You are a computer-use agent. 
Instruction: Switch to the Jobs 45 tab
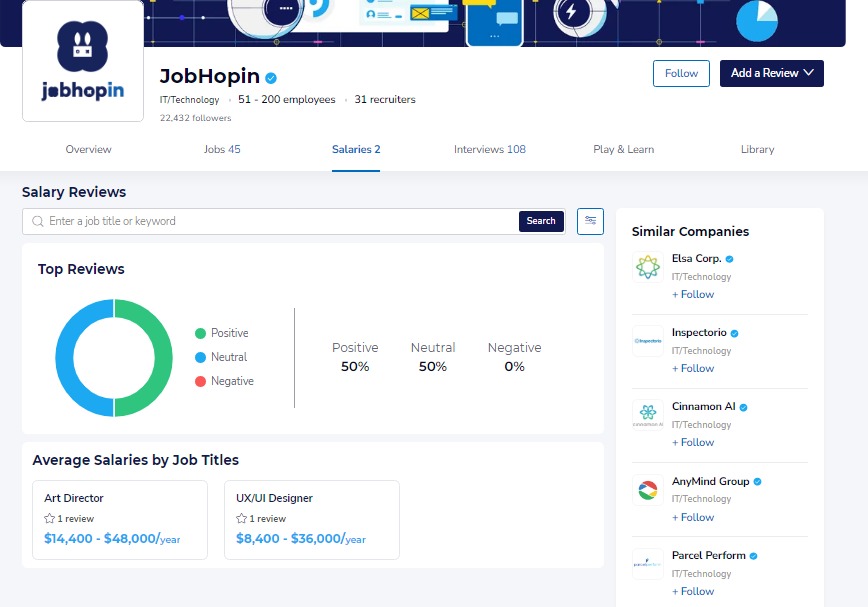222,149
